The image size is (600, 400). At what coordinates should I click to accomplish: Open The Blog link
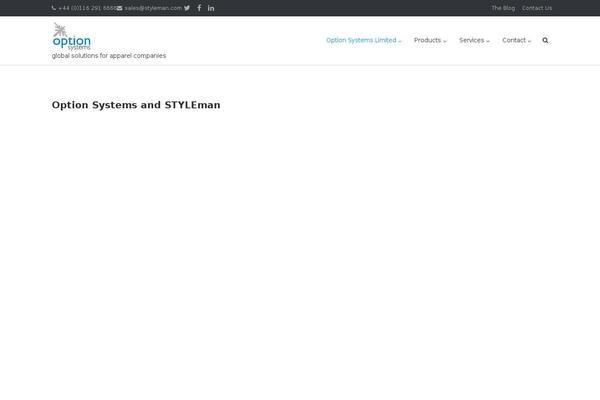click(x=503, y=8)
